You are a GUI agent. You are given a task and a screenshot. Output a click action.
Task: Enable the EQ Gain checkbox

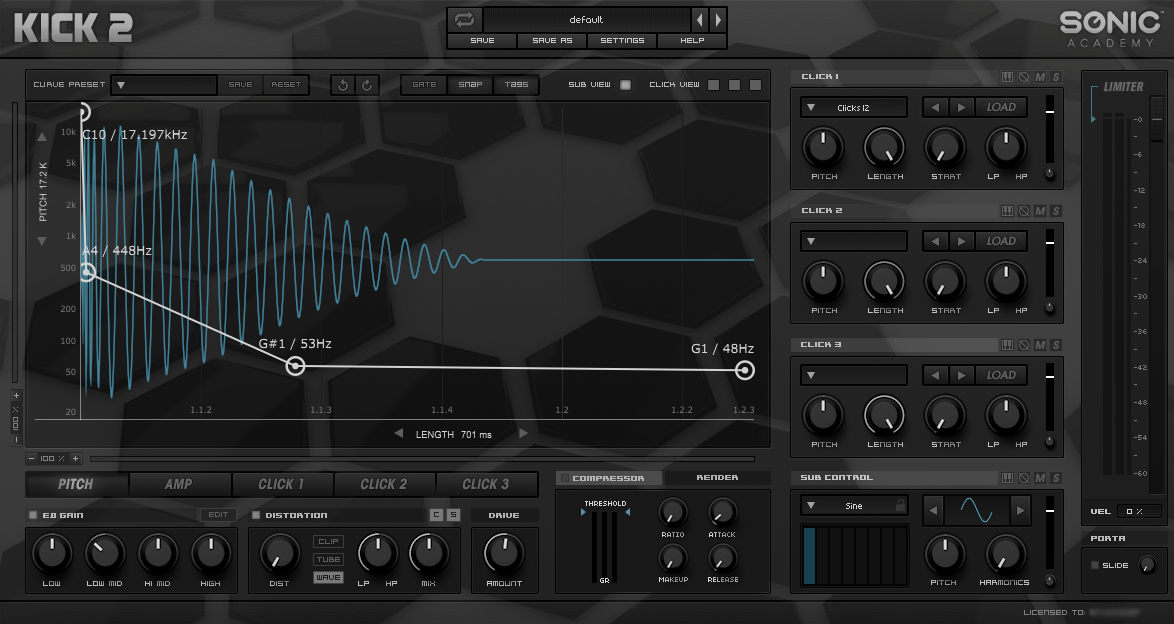pos(32,515)
